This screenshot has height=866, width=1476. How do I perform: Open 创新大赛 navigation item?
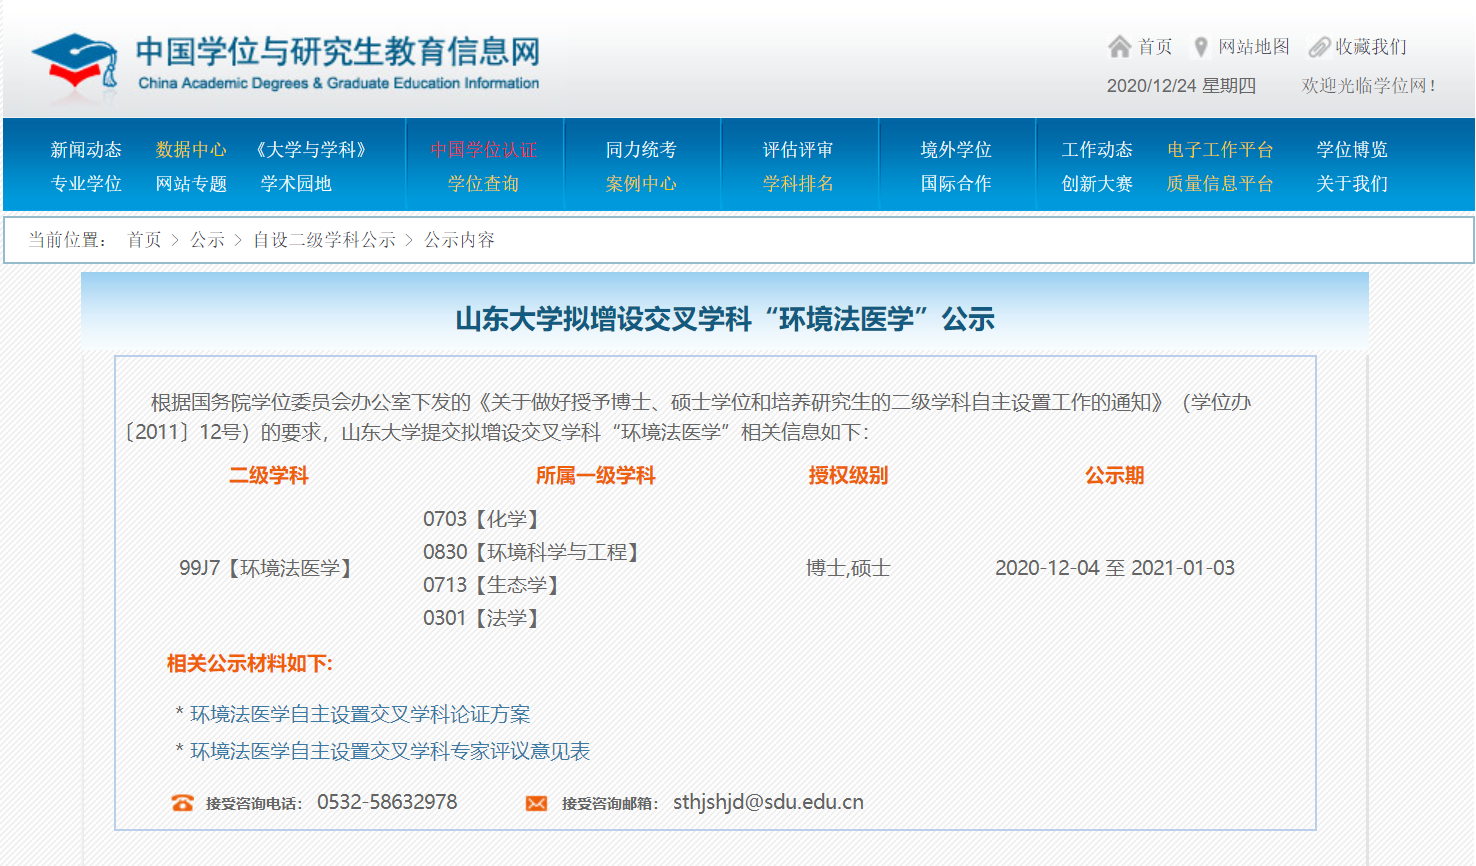1097,184
